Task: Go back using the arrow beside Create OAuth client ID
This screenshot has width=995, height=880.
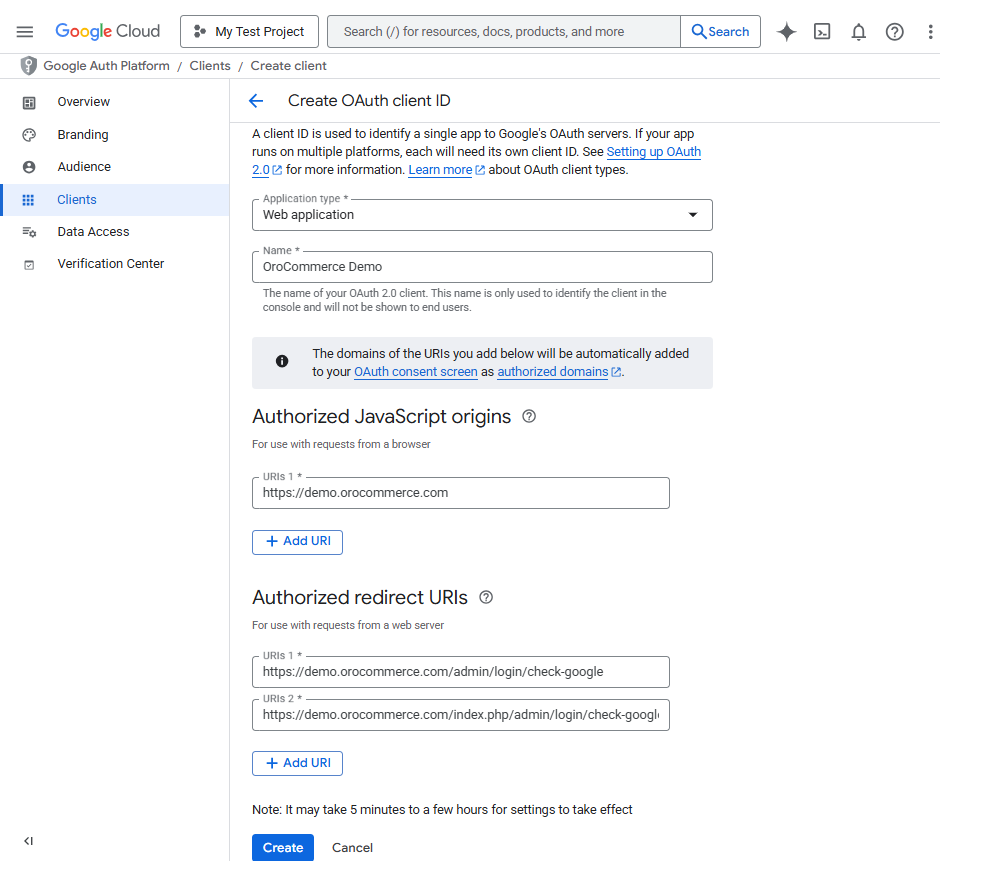Action: click(256, 101)
